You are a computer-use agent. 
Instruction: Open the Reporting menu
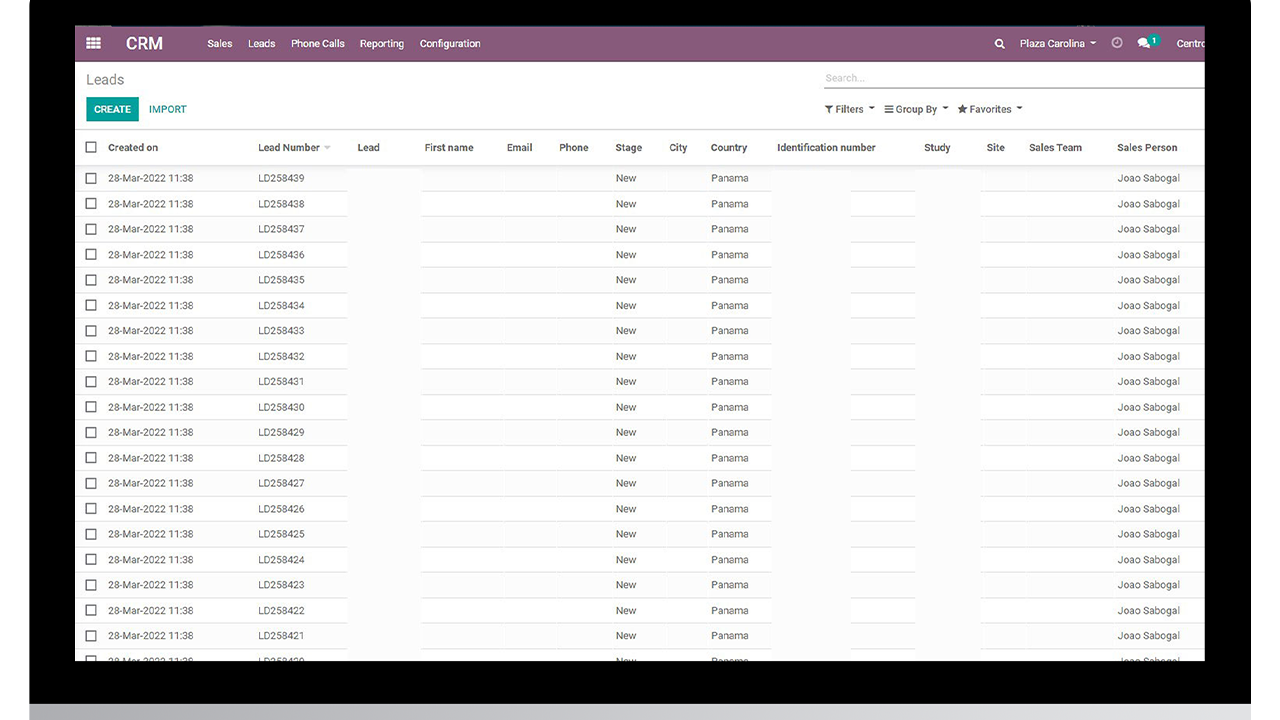pos(382,44)
